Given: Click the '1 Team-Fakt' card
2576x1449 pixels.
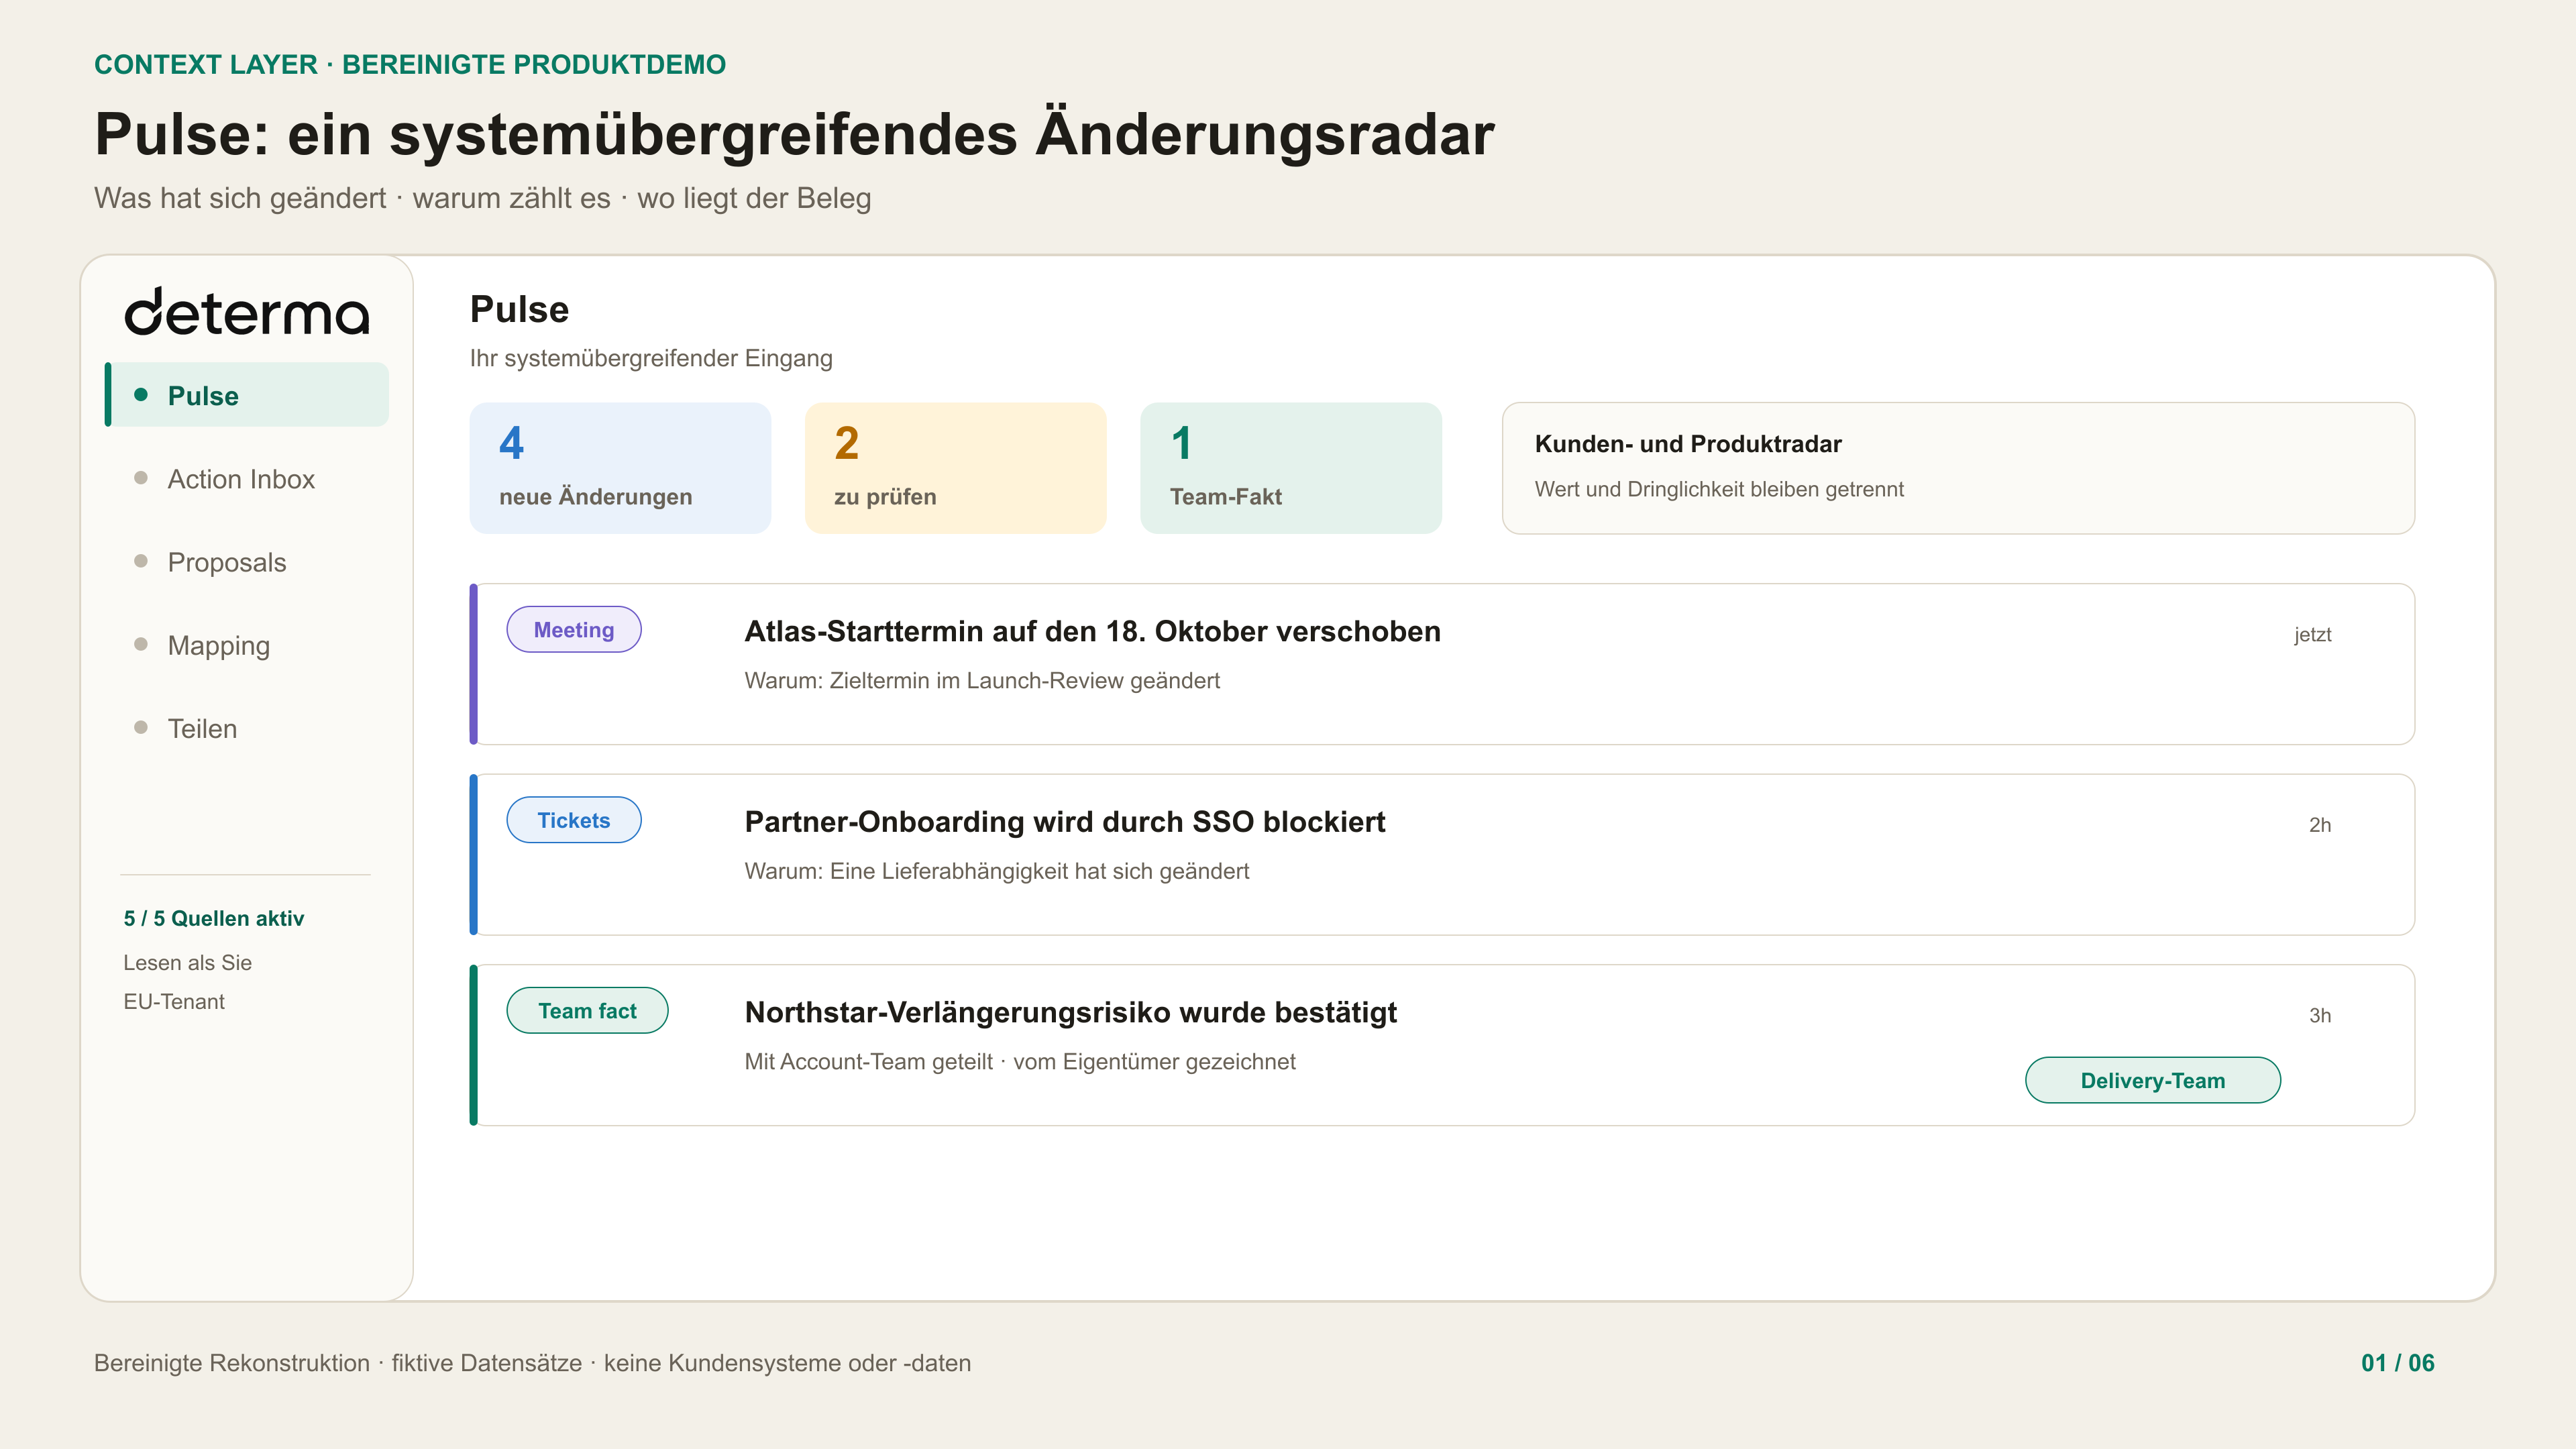Looking at the screenshot, I should [1290, 468].
